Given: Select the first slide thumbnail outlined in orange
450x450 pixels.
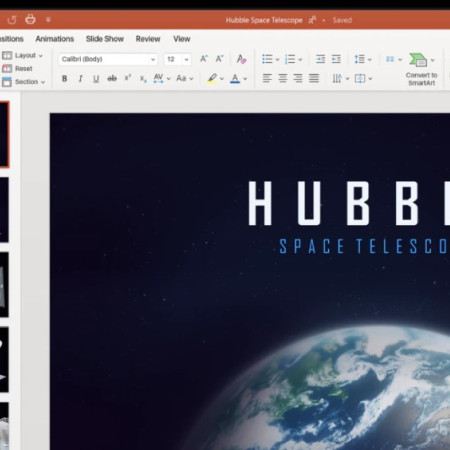Looking at the screenshot, I should point(4,134).
